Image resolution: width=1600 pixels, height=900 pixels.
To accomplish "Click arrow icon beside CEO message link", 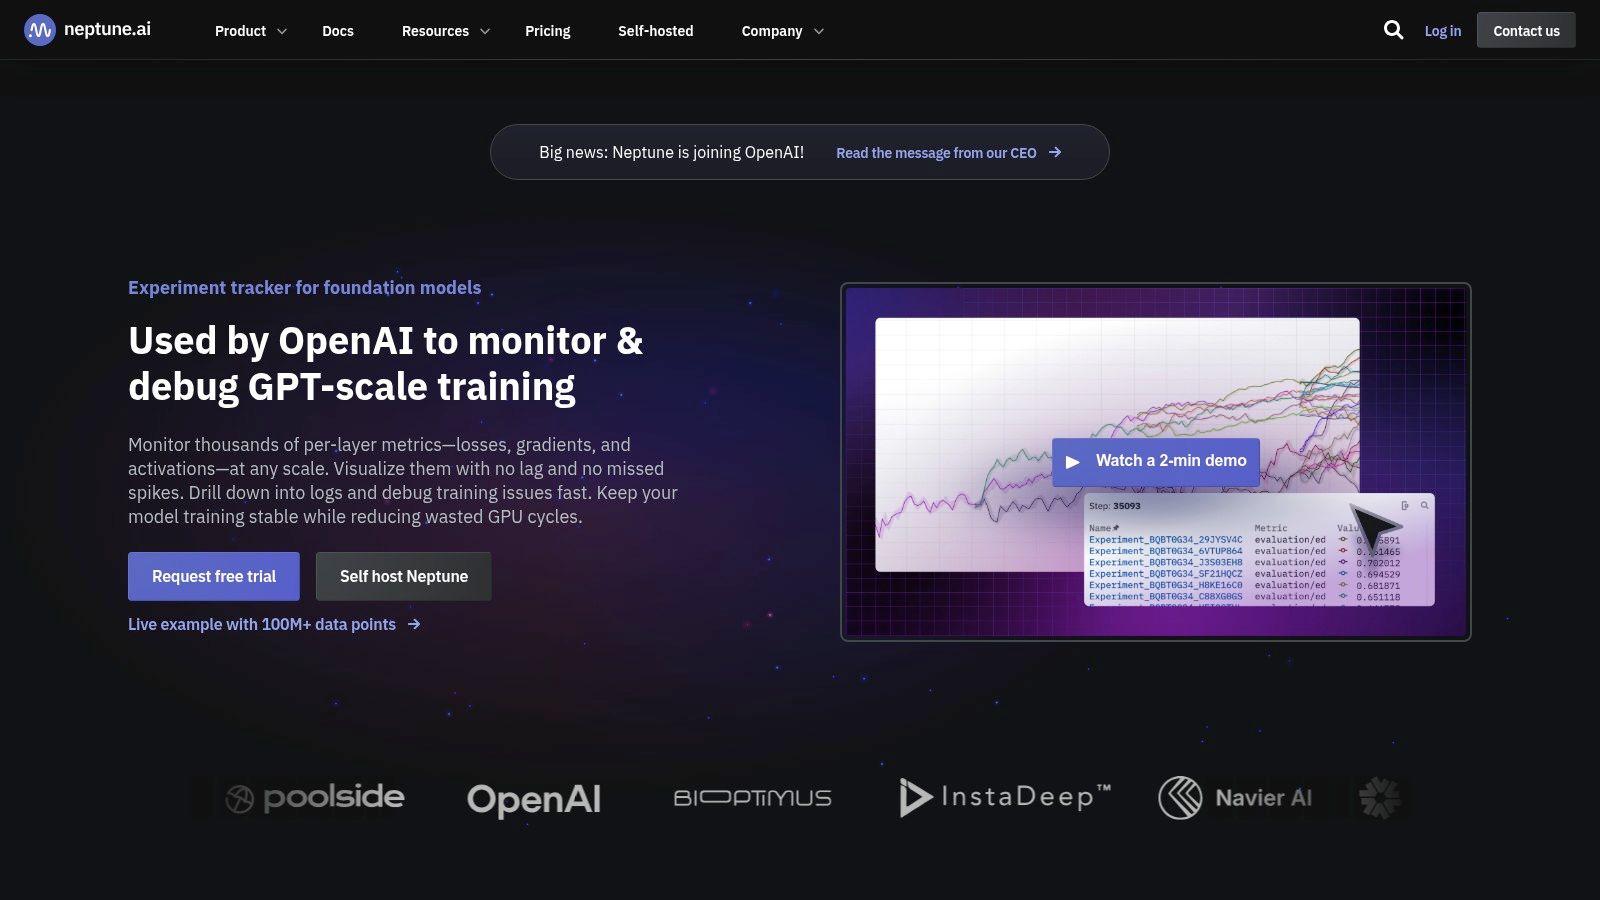I will (1055, 153).
